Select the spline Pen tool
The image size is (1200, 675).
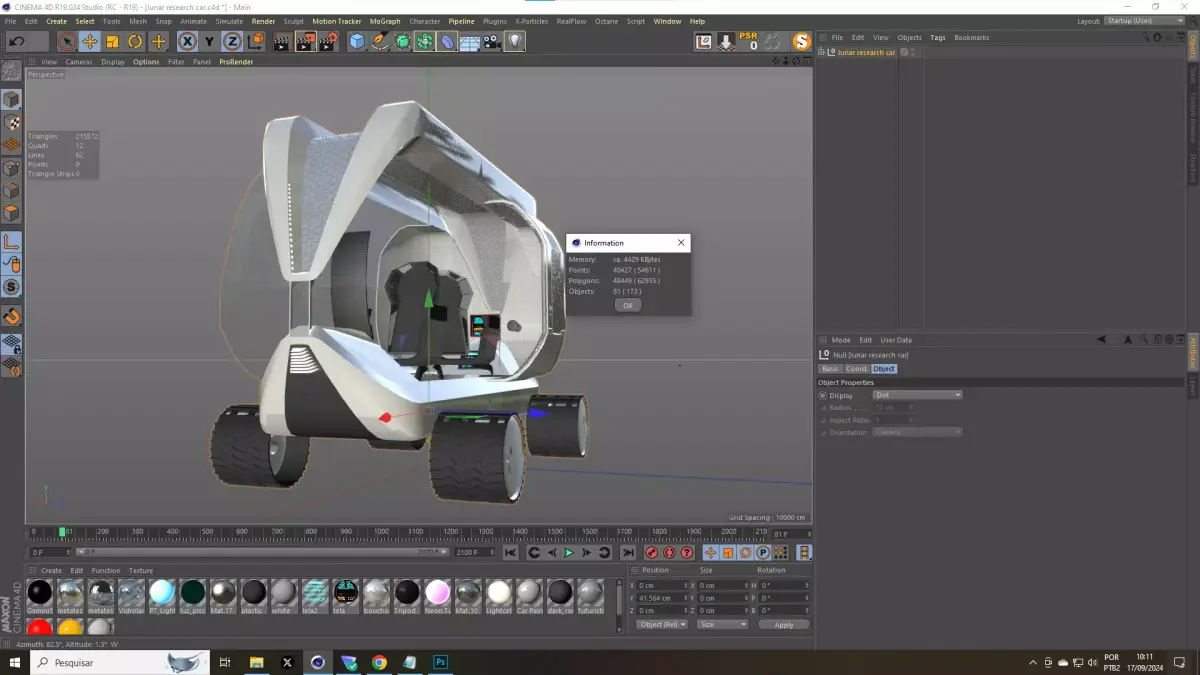click(380, 41)
